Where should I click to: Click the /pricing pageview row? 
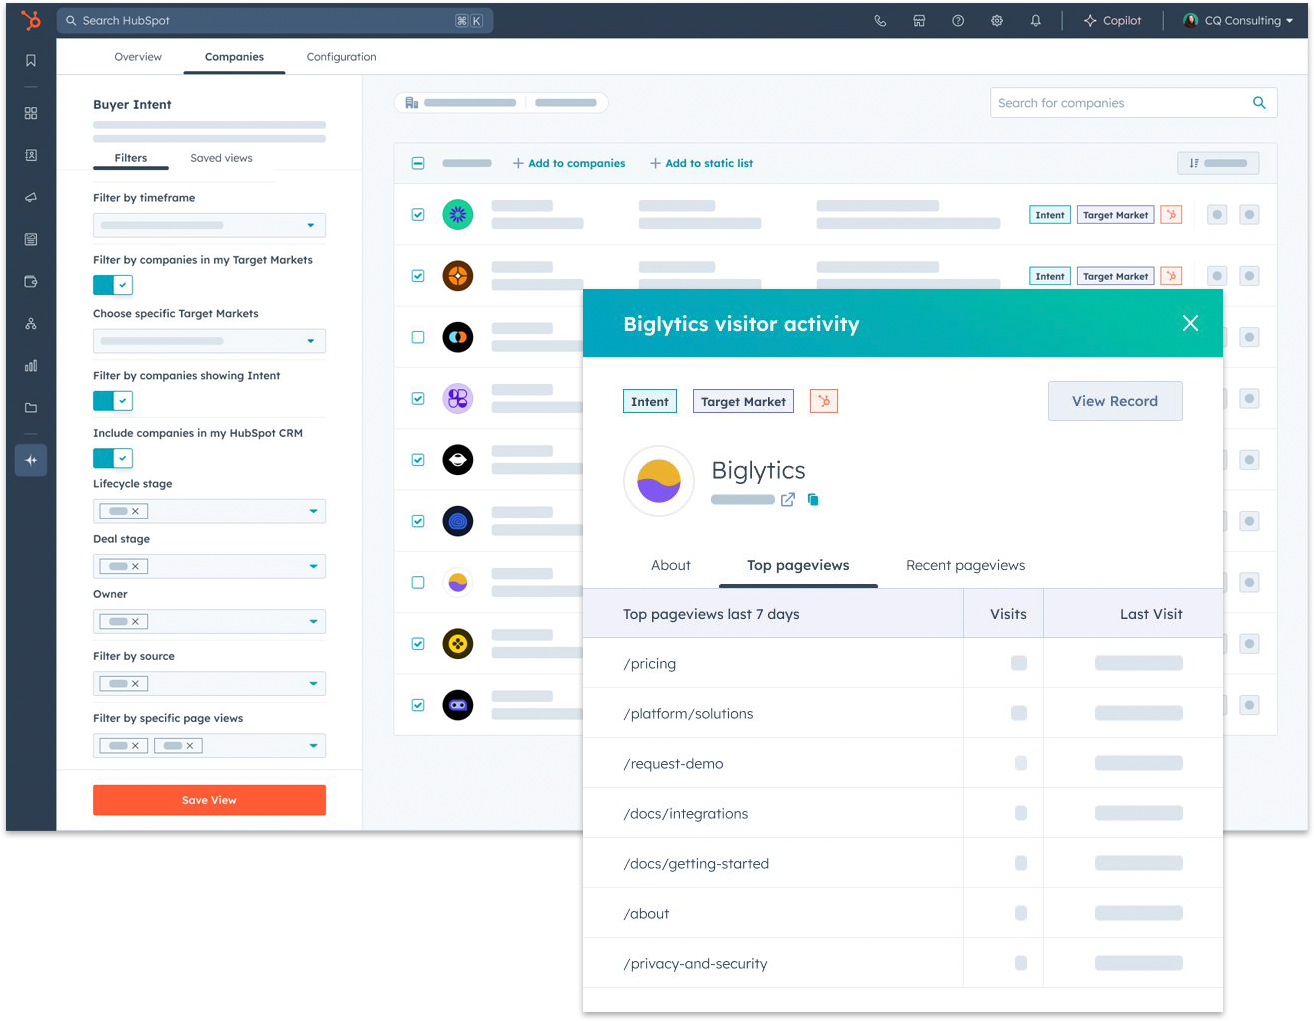tap(903, 663)
